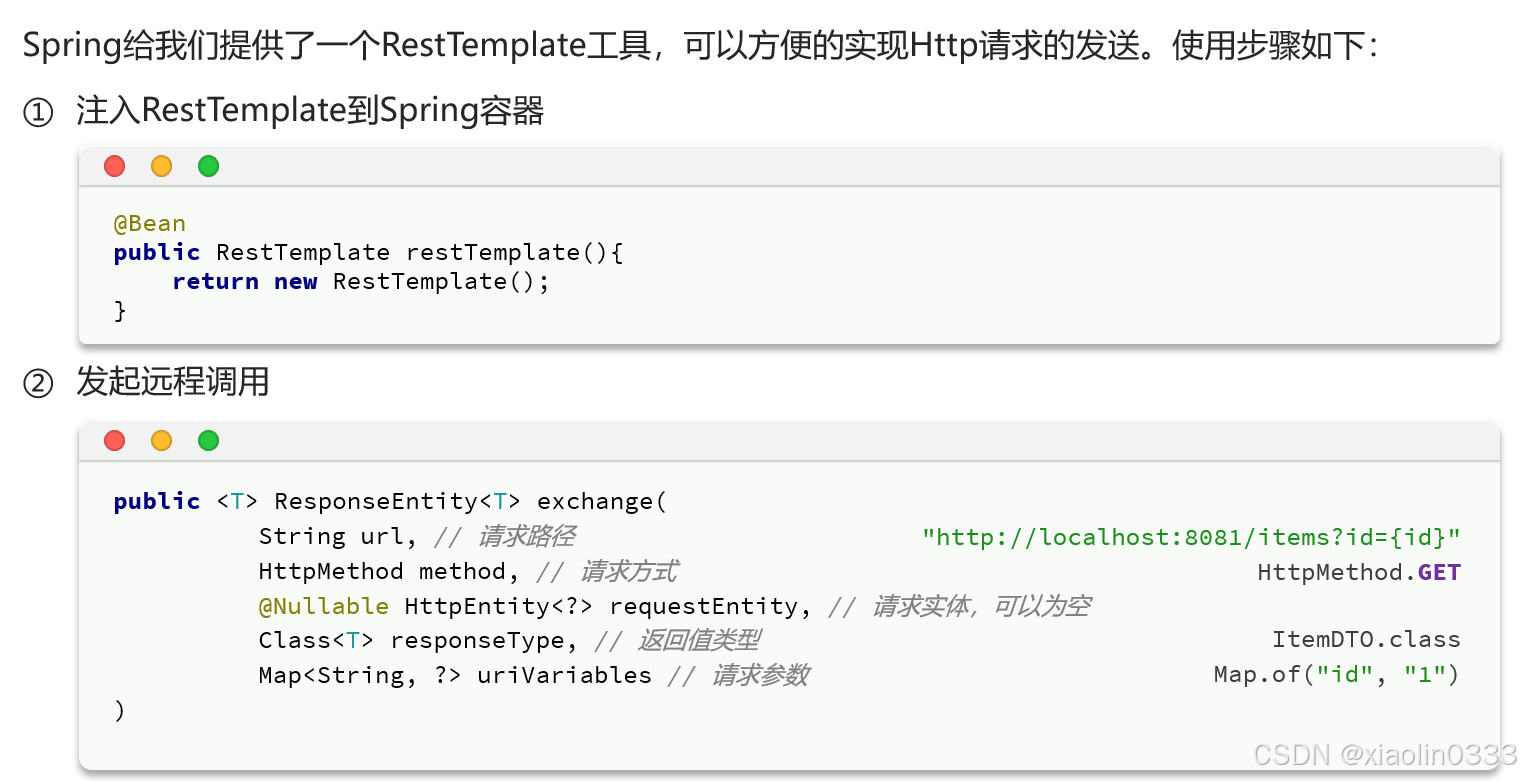Click red dot of first code block
1521x781 pixels.
115,166
